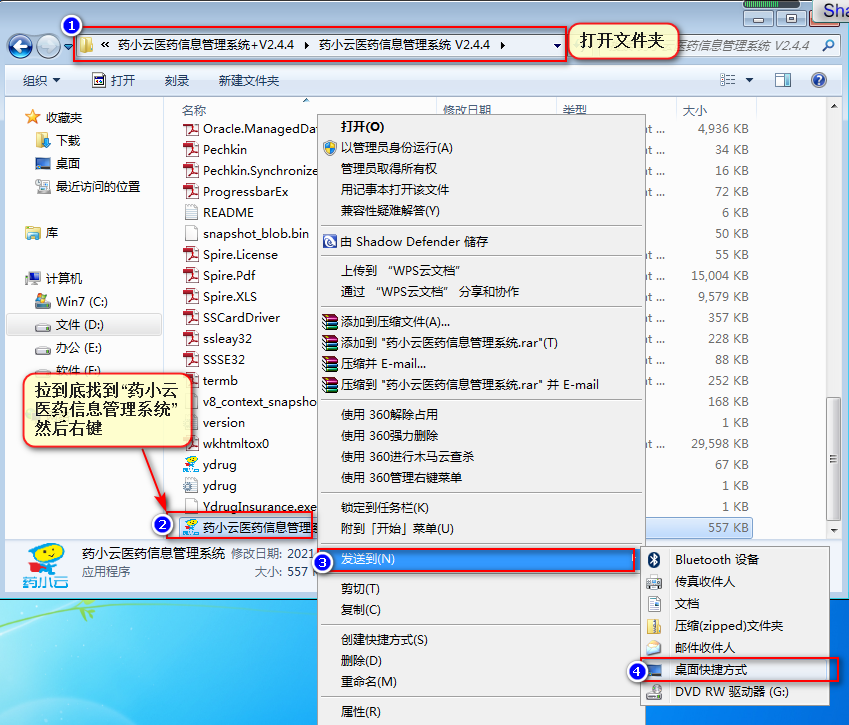Select the Pechkin.Synchronize file name

tap(260, 171)
